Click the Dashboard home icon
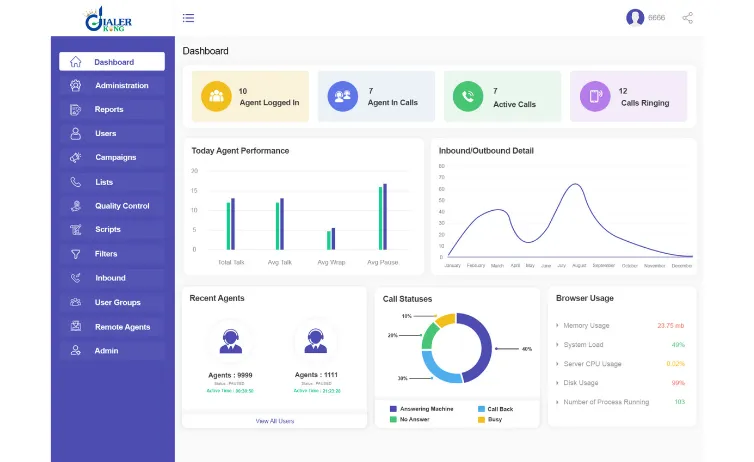The height and width of the screenshot is (462, 754). coord(75,62)
